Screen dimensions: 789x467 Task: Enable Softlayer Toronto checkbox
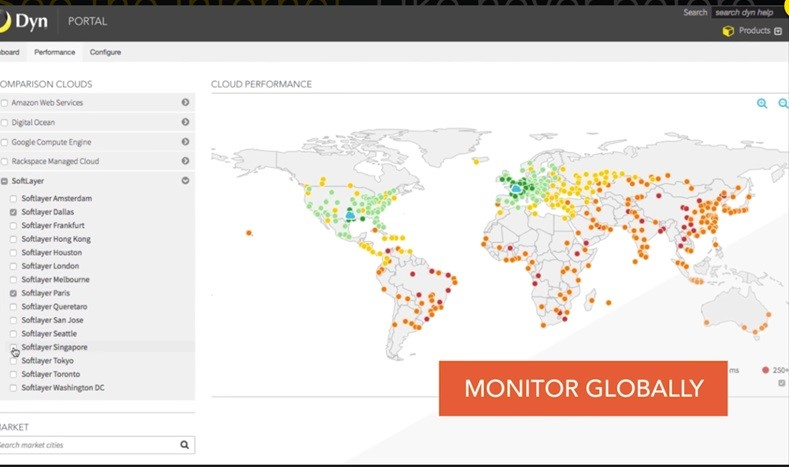click(14, 374)
